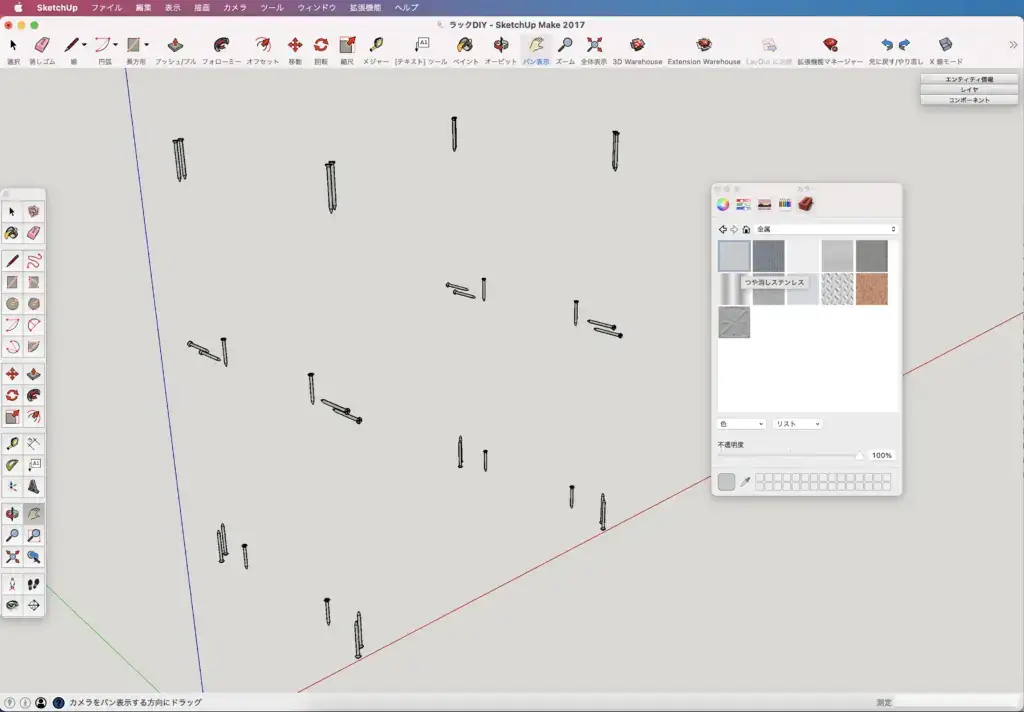Select the diamond plate metal swatch
Screen dimensions: 1024x712
click(x=837, y=289)
